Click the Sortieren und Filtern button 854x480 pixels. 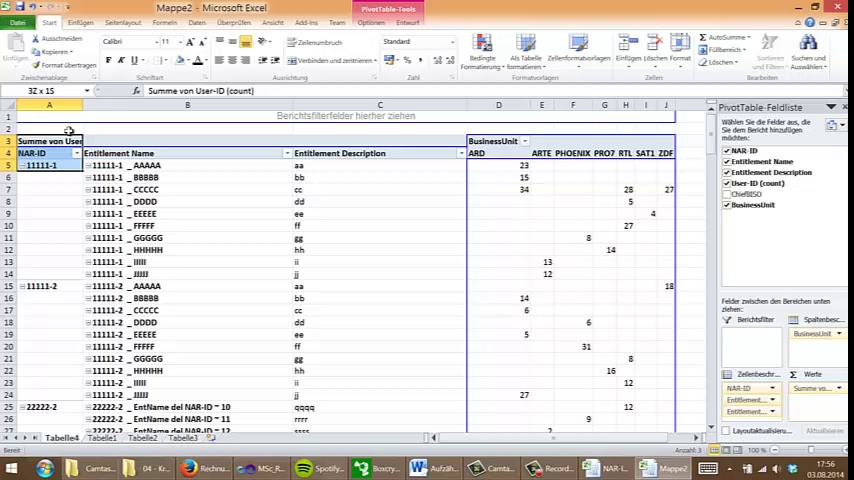point(770,51)
